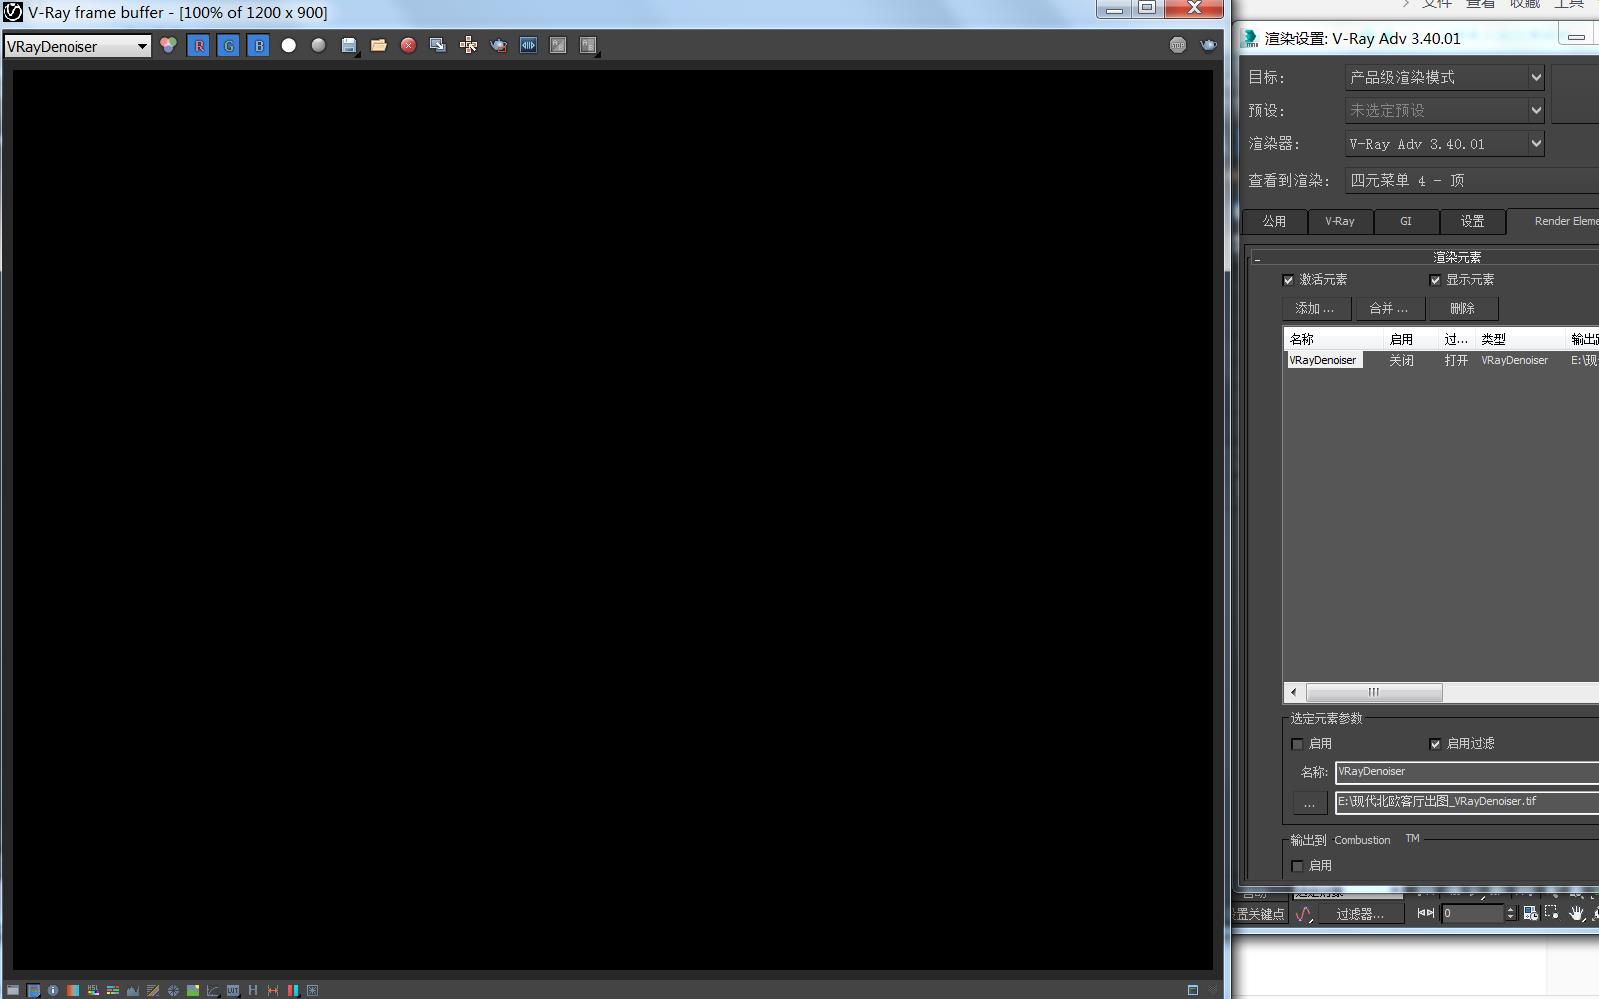Switch to the Render Elements tab
The height and width of the screenshot is (999, 1599).
pyautogui.click(x=1553, y=221)
